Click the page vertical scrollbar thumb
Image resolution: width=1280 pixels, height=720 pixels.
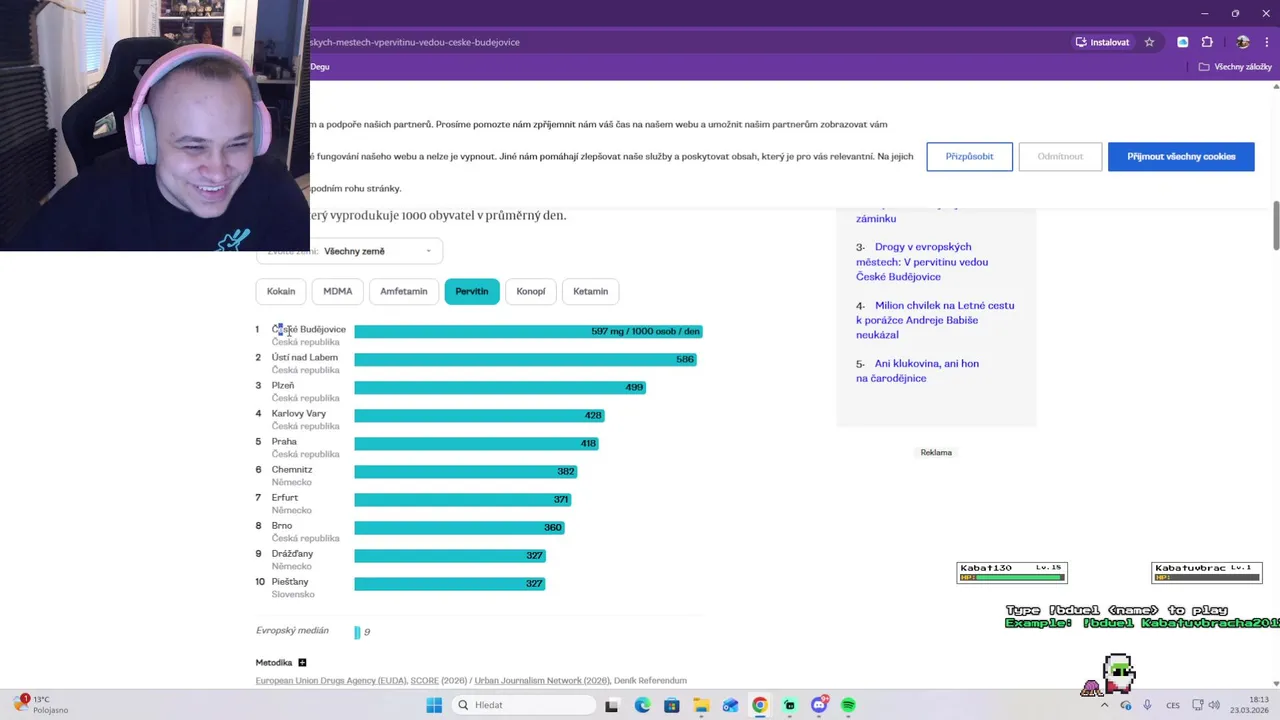1275,226
